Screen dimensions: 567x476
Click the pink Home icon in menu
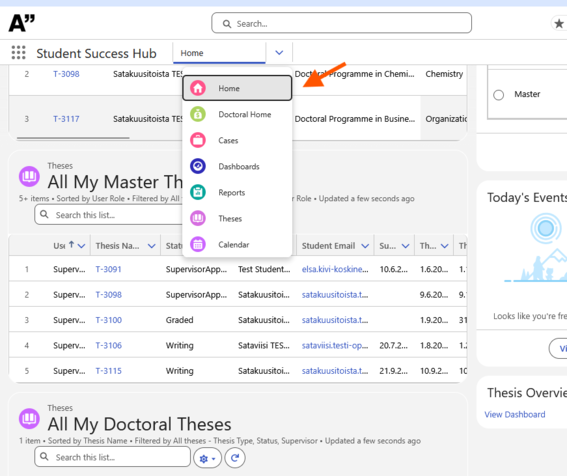198,88
